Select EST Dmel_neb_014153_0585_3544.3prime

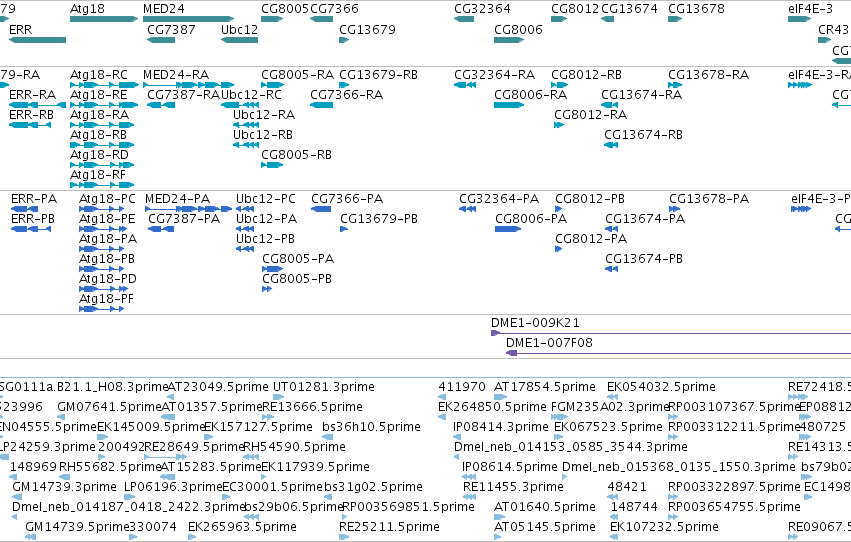pyautogui.click(x=571, y=448)
